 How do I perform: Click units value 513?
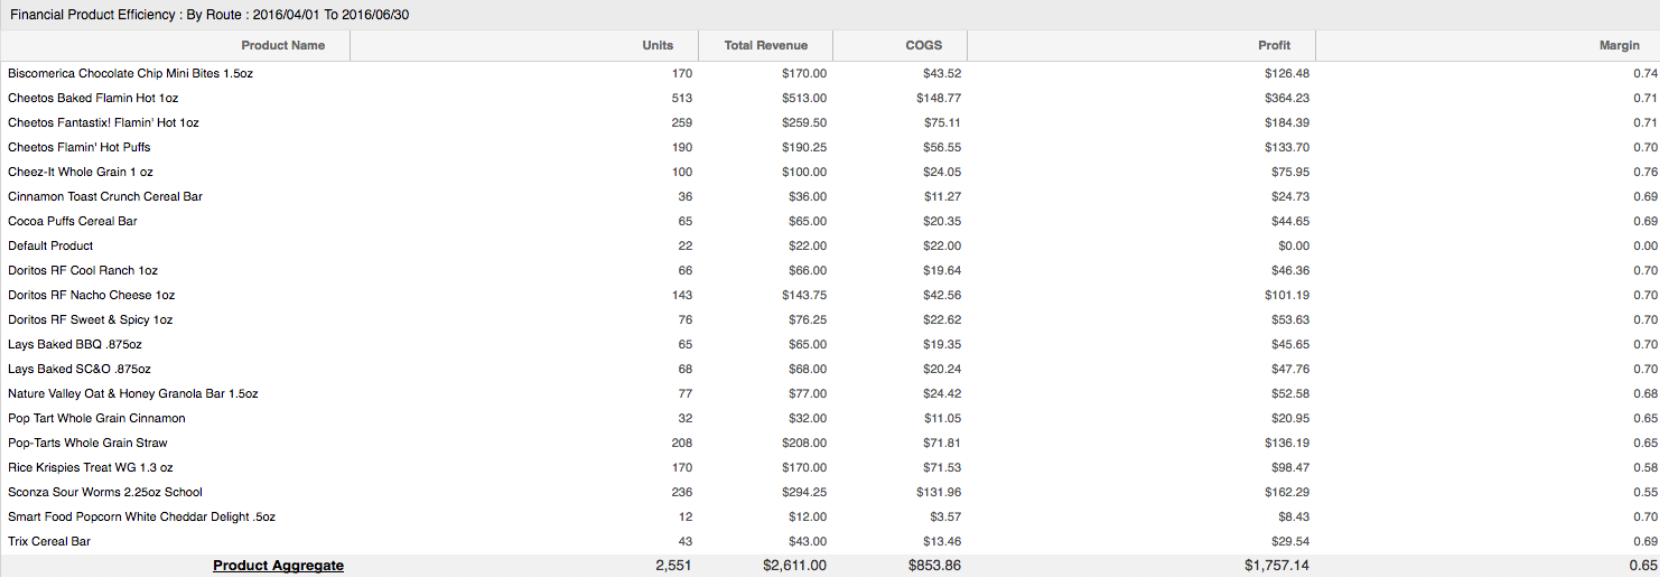pyautogui.click(x=682, y=98)
